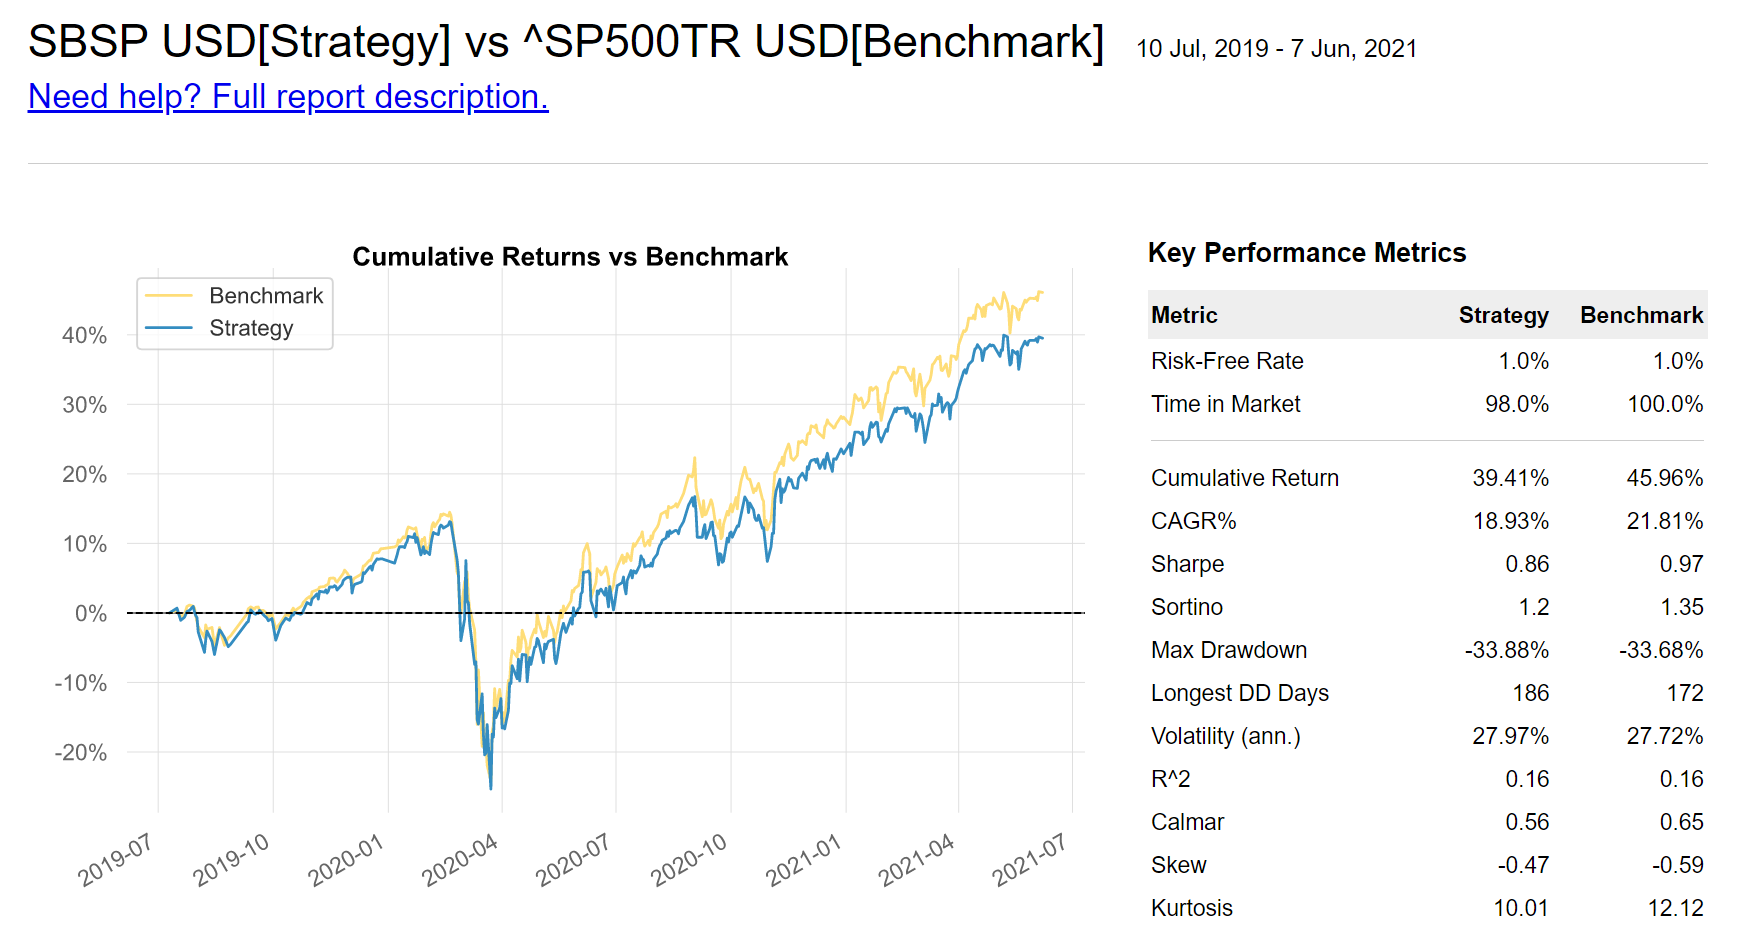
Task: Click the Sharpe benchmark value '0.97'
Action: point(1681,564)
